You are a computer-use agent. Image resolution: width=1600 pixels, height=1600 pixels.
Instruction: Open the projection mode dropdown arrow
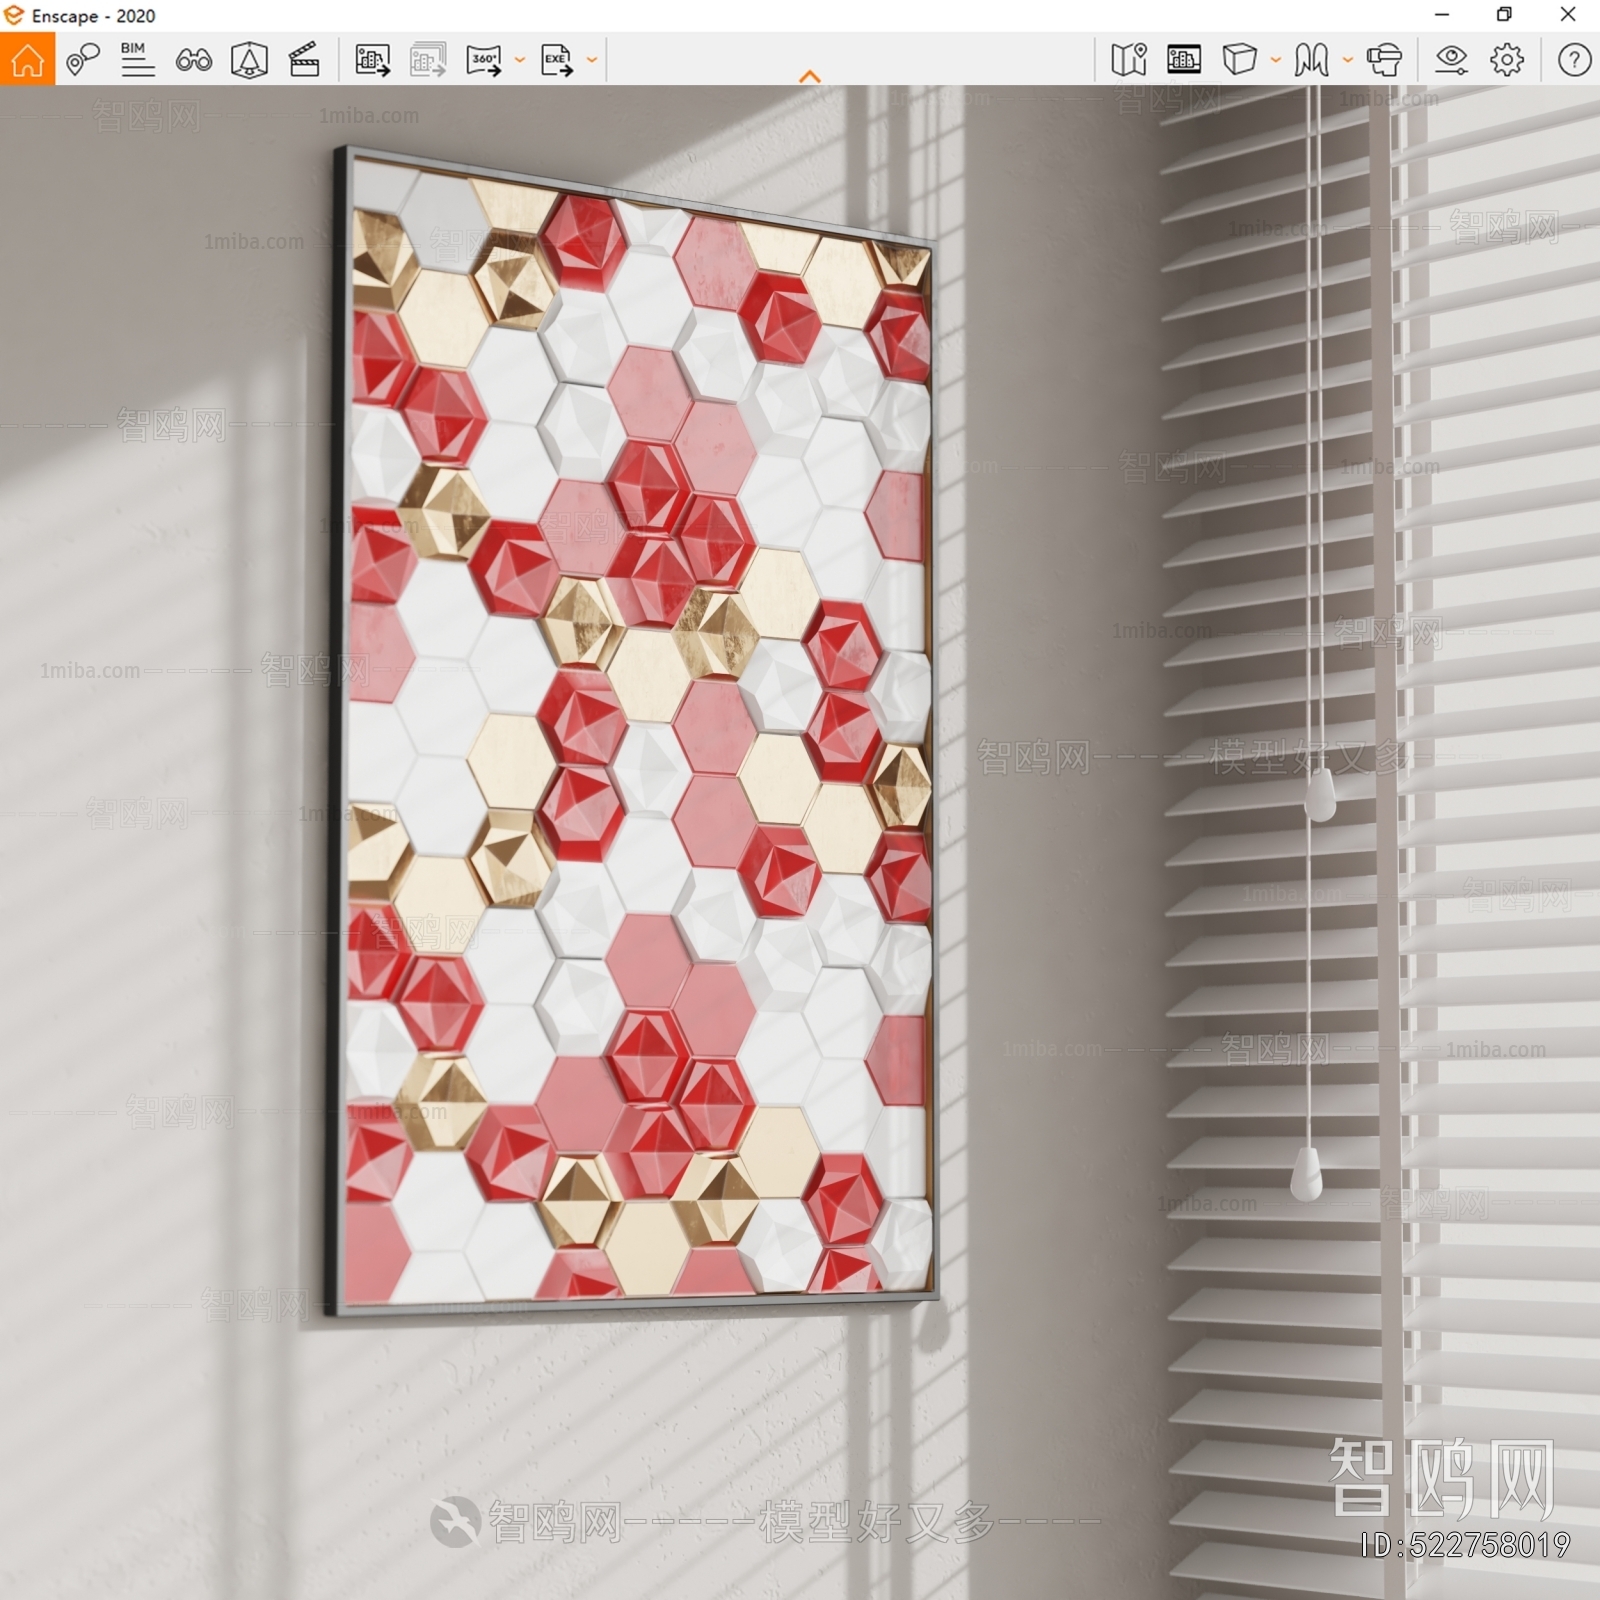tap(1275, 60)
